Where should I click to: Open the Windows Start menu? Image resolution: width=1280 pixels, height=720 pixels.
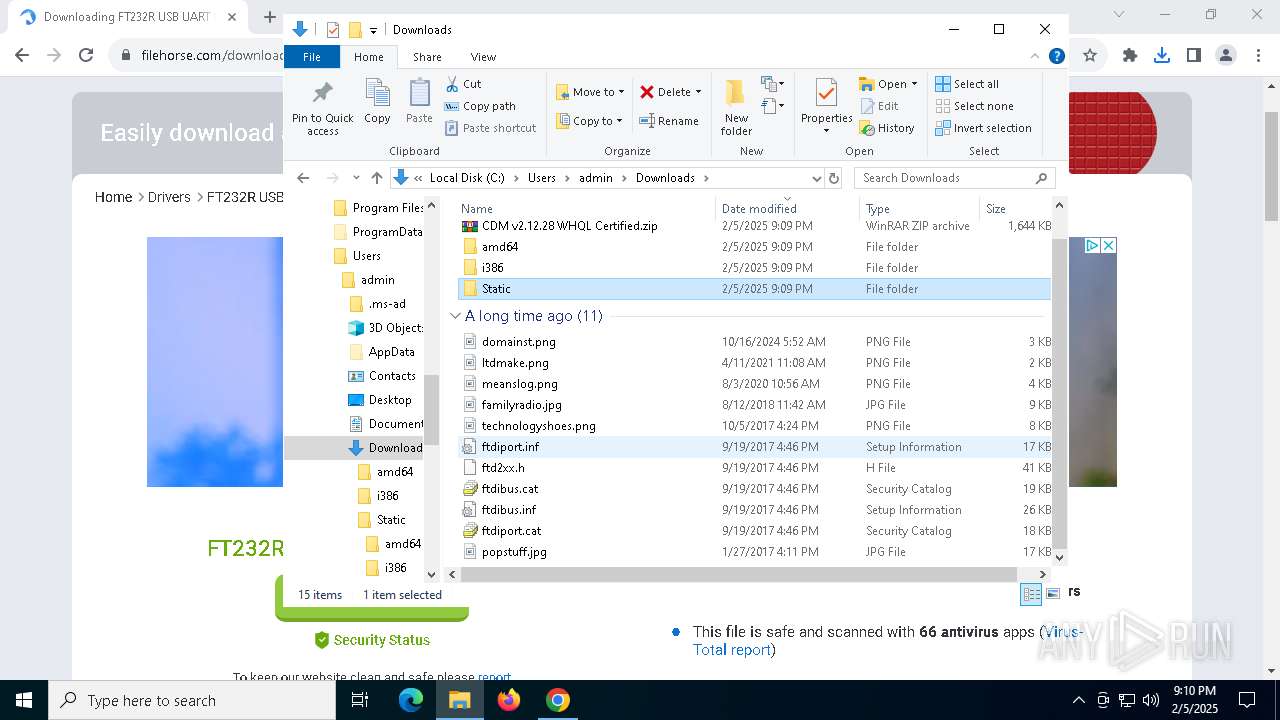pos(24,700)
